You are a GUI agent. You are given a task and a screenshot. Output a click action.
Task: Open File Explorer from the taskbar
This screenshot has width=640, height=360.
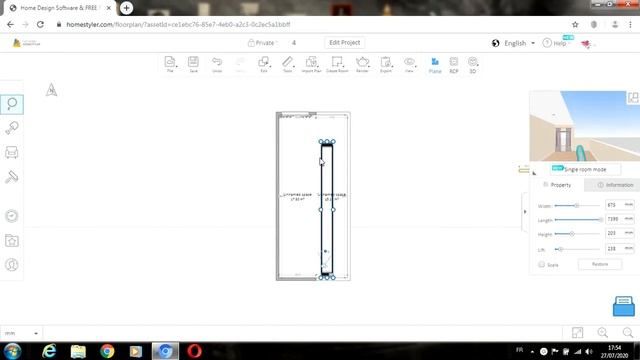click(78, 351)
